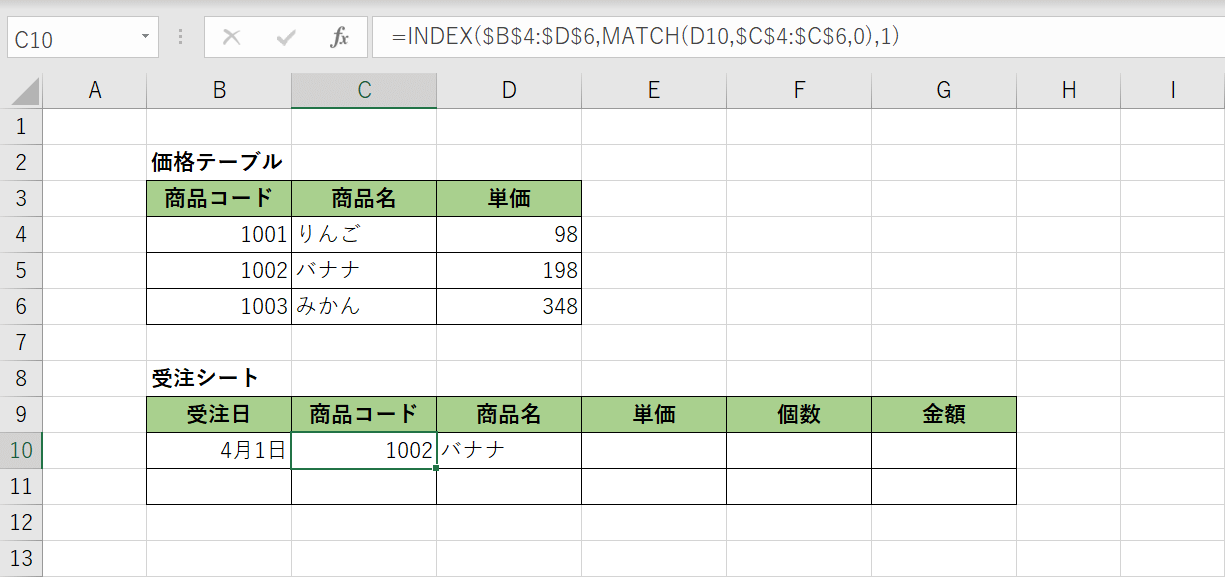This screenshot has height=577, width=1225.
Task: Select column C header
Action: pos(364,91)
